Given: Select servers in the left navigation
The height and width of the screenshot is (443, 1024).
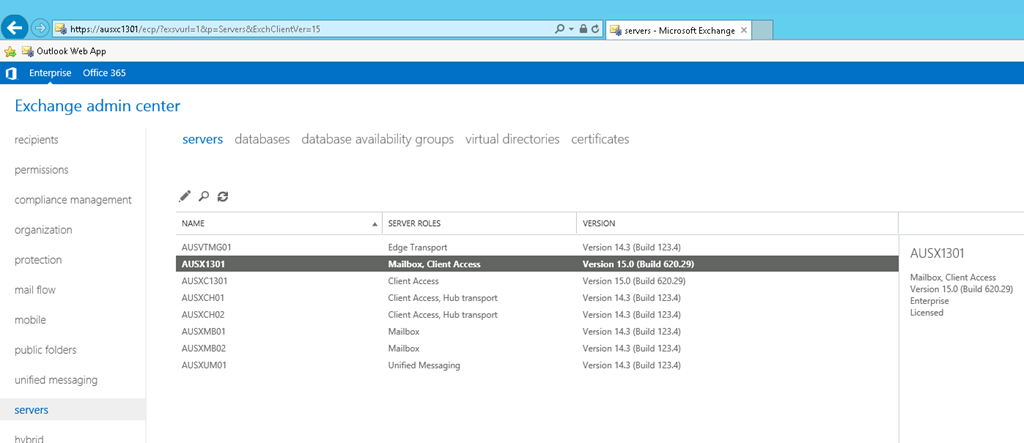Looking at the screenshot, I should point(72,410).
